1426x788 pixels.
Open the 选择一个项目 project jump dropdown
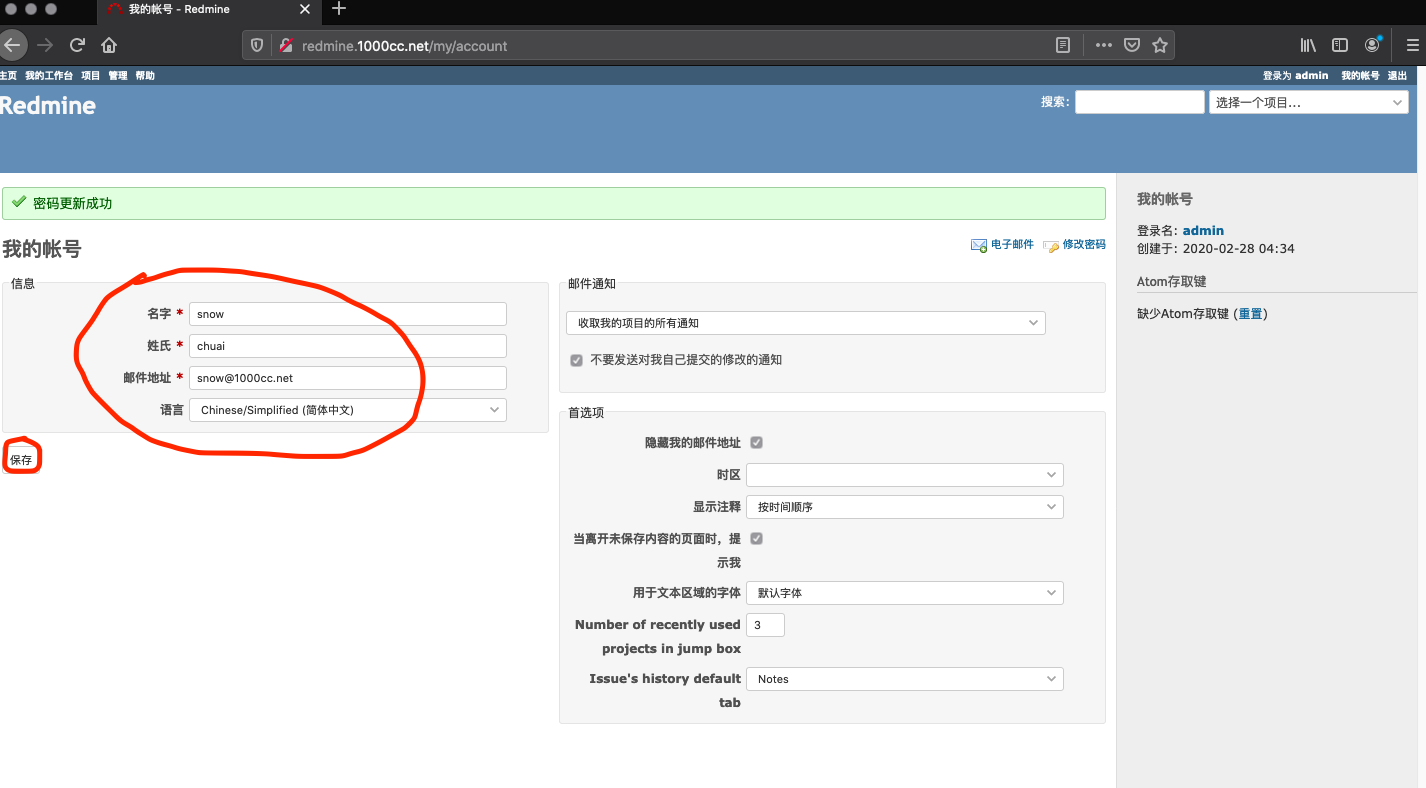click(x=1309, y=102)
